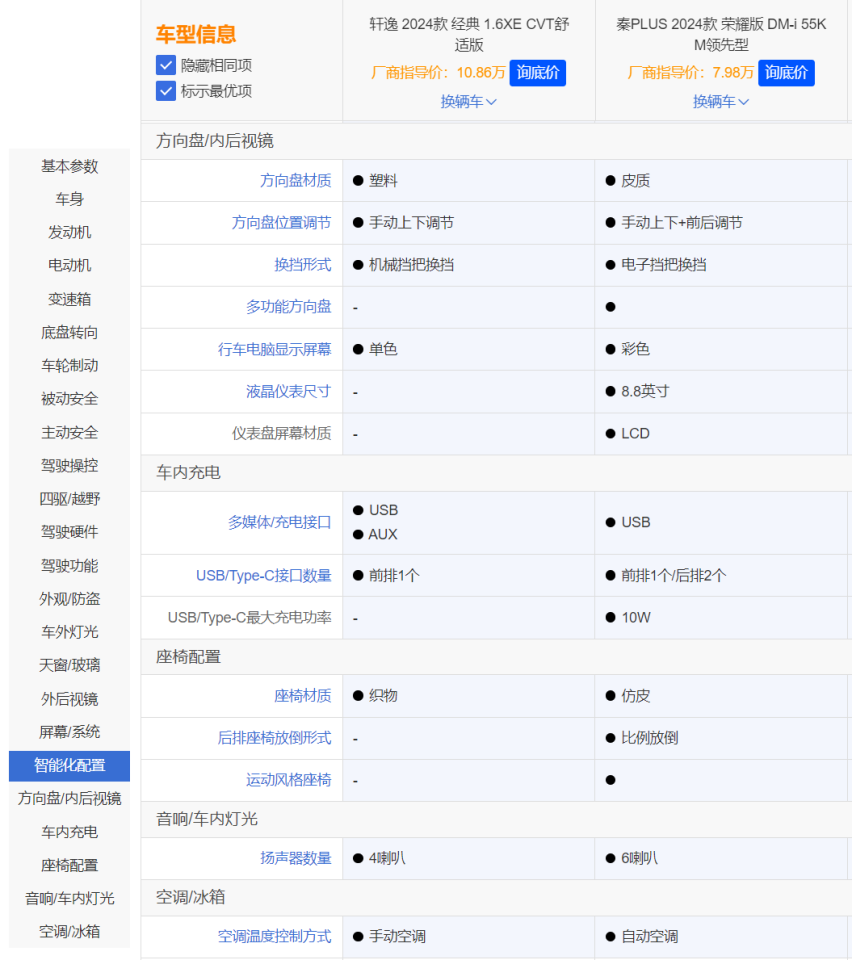
Task: Click the 车型信息 heading
Action: tap(196, 34)
